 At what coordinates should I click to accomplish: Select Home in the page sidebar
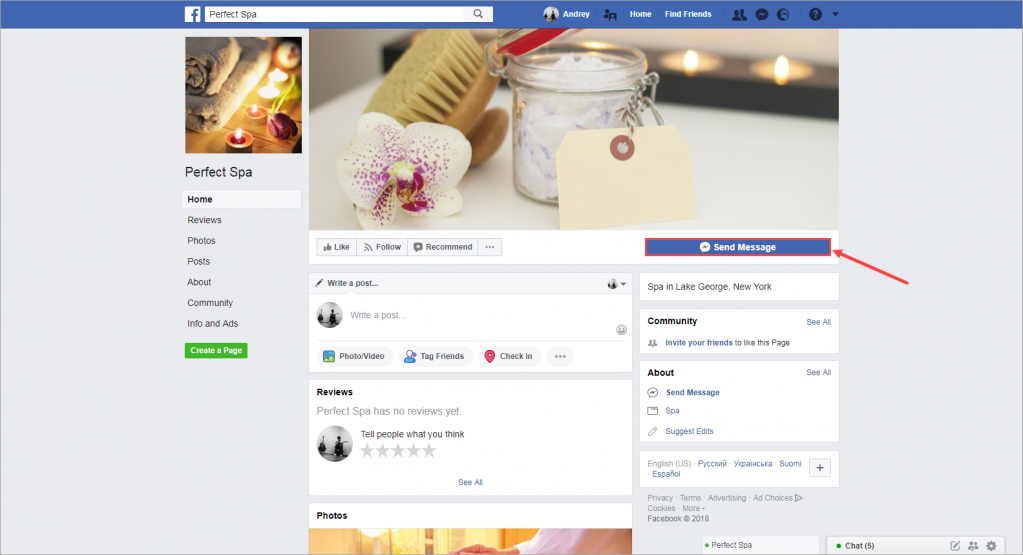pos(241,199)
